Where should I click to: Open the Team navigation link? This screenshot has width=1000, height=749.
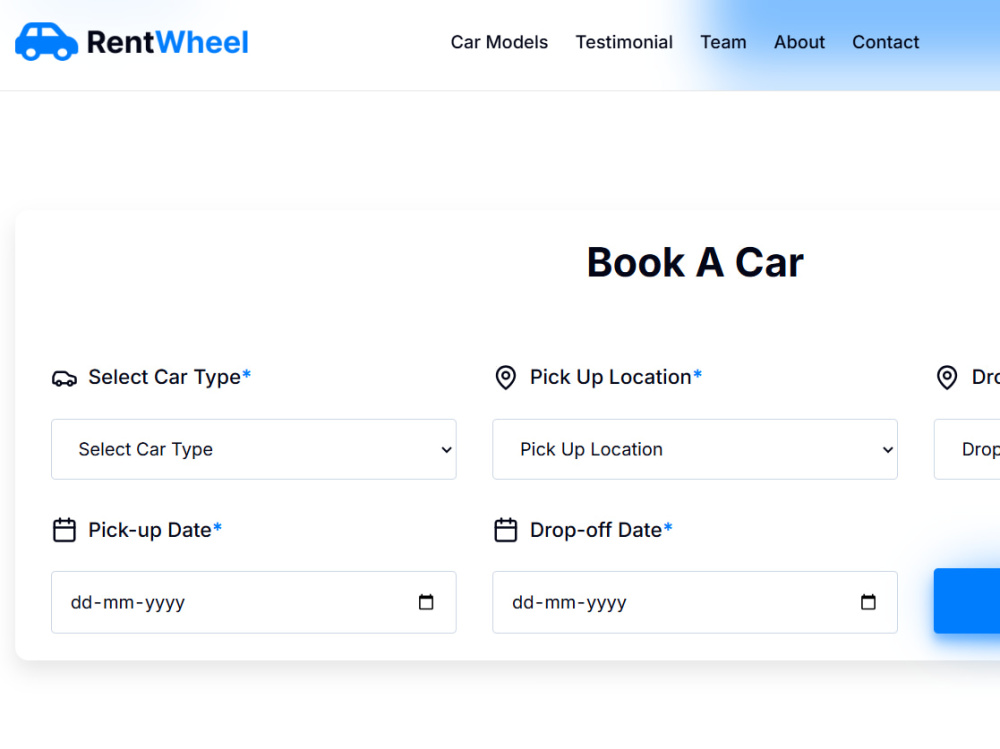(x=723, y=42)
